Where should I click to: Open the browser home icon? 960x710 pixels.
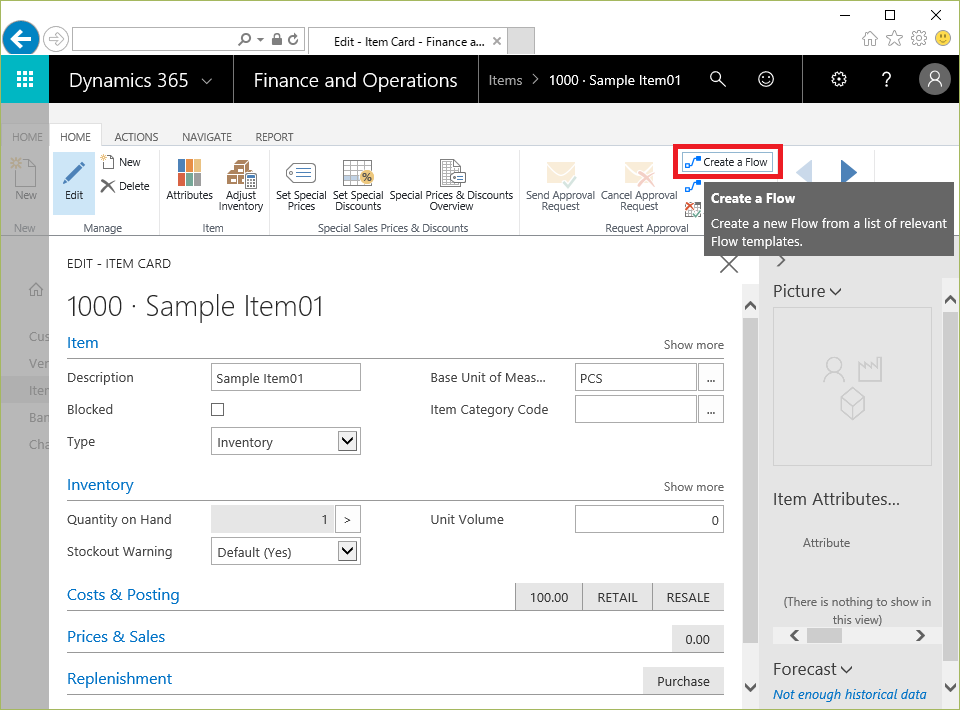pyautogui.click(x=869, y=39)
